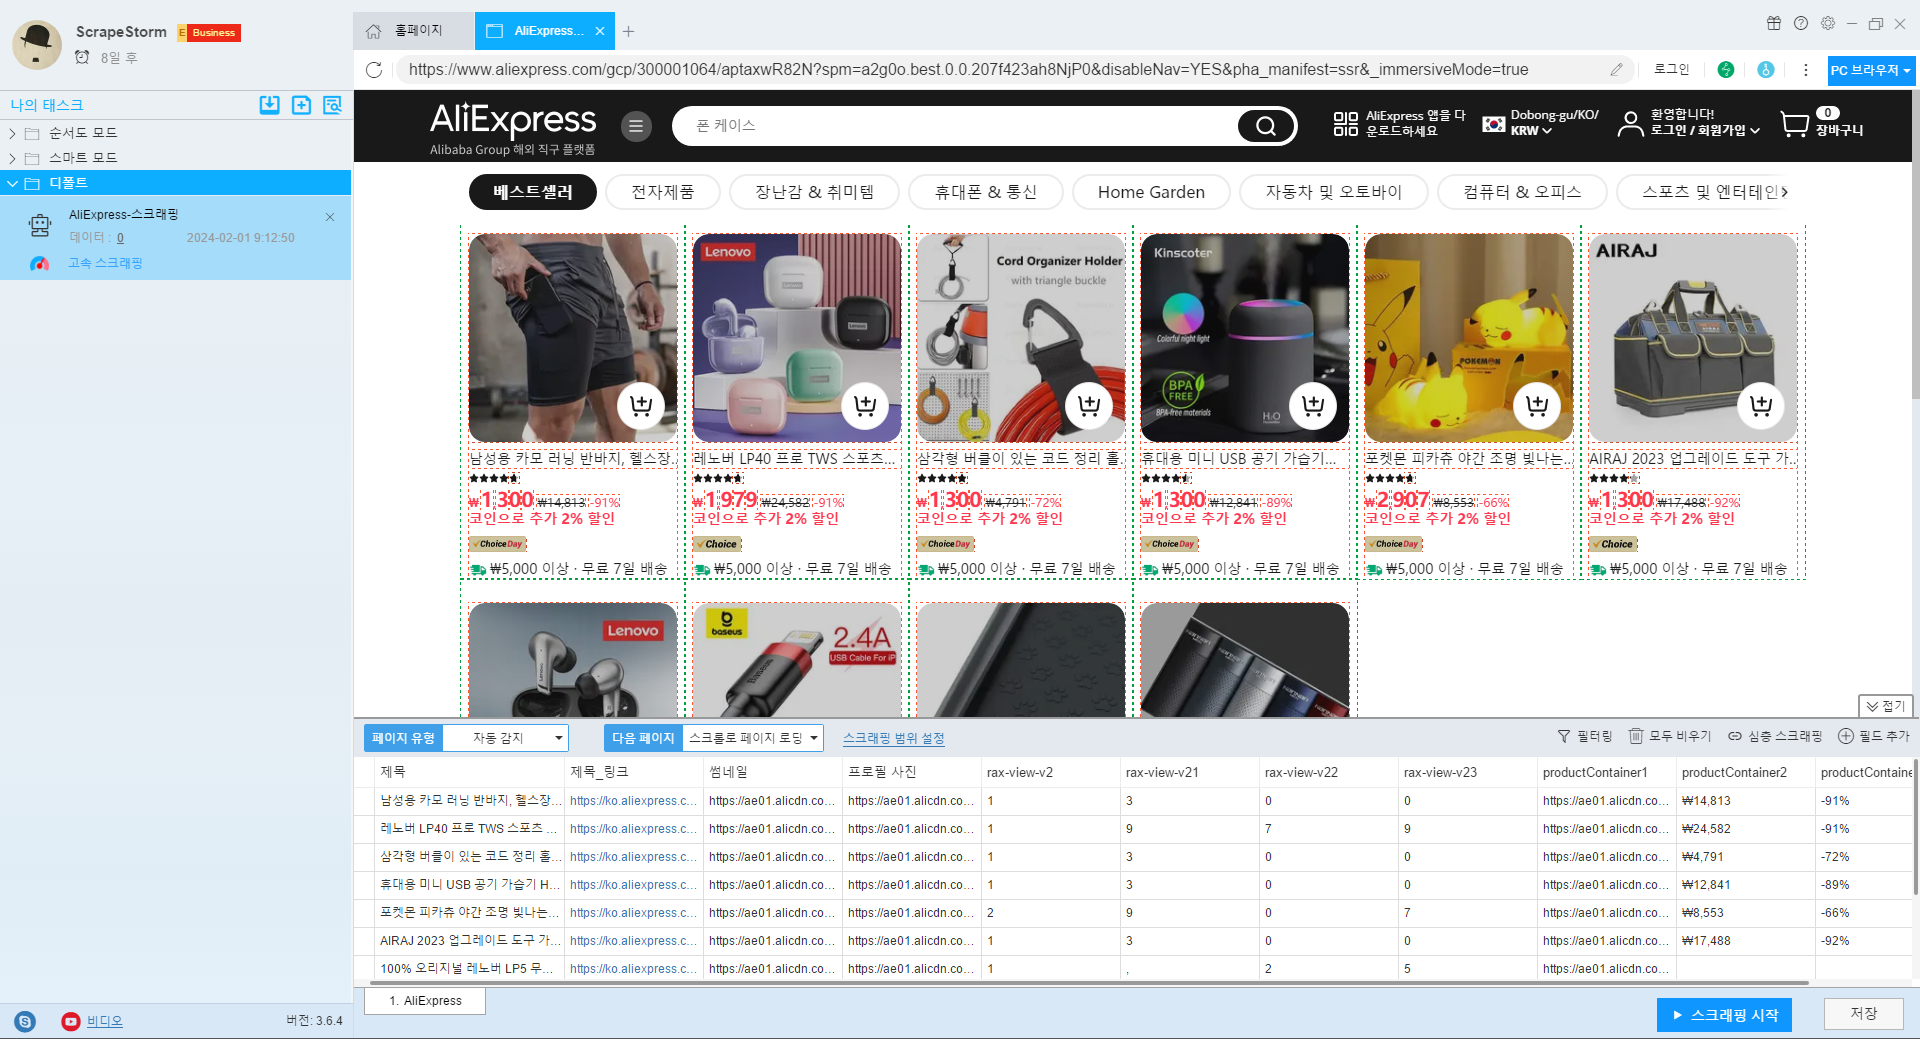Click the 제목 column header

(x=469, y=772)
